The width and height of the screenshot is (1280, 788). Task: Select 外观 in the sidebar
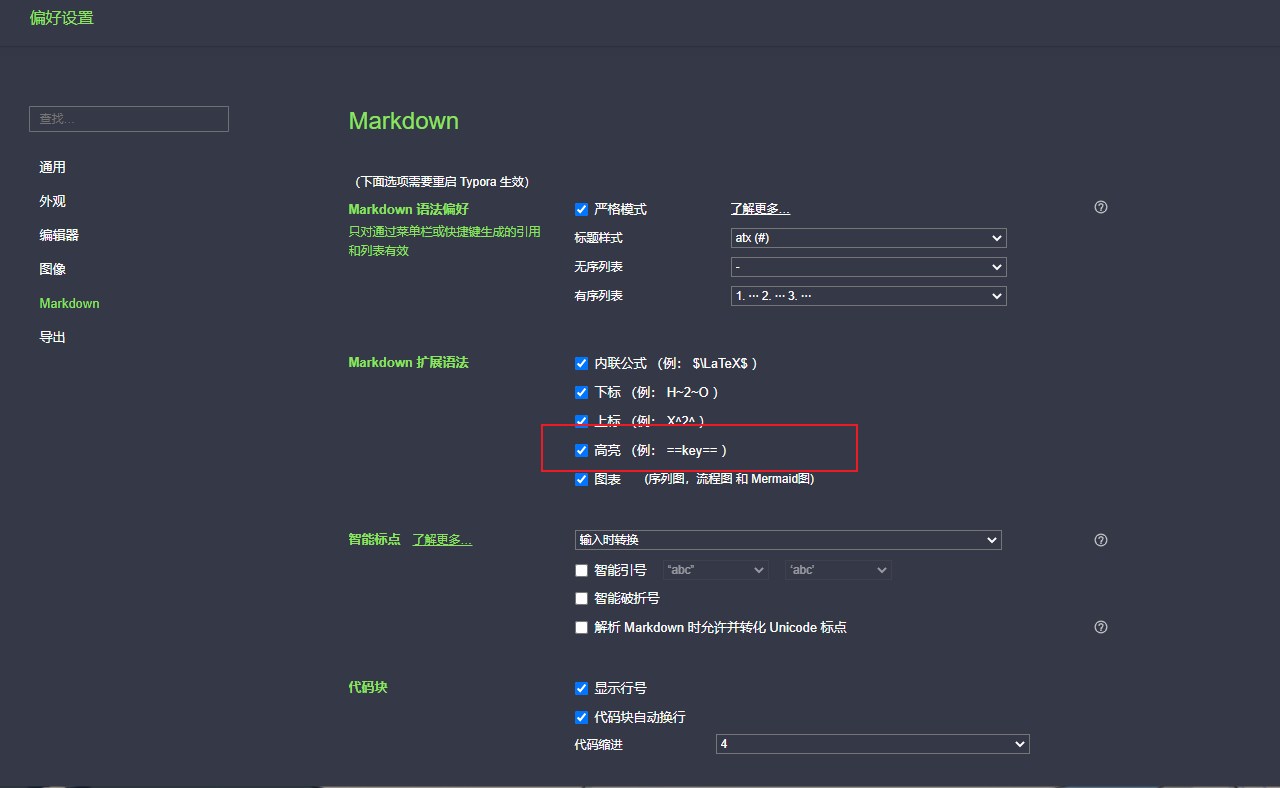[52, 201]
